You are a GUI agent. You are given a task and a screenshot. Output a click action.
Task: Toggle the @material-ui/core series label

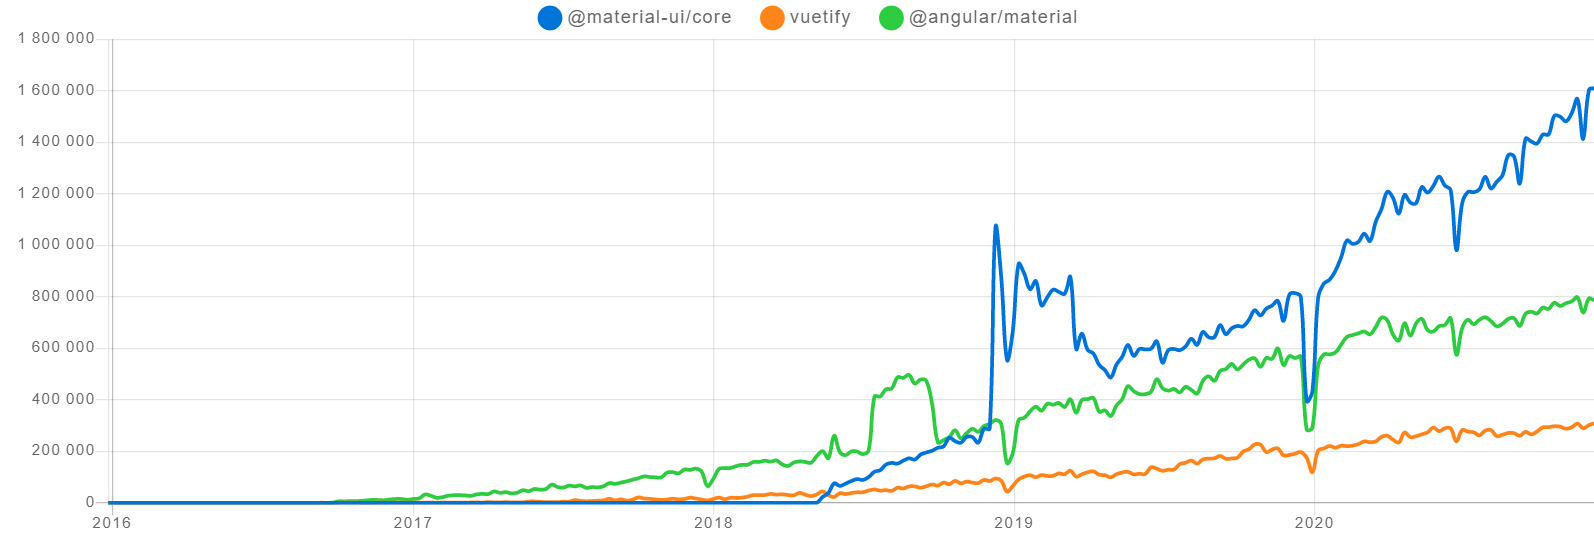649,18
